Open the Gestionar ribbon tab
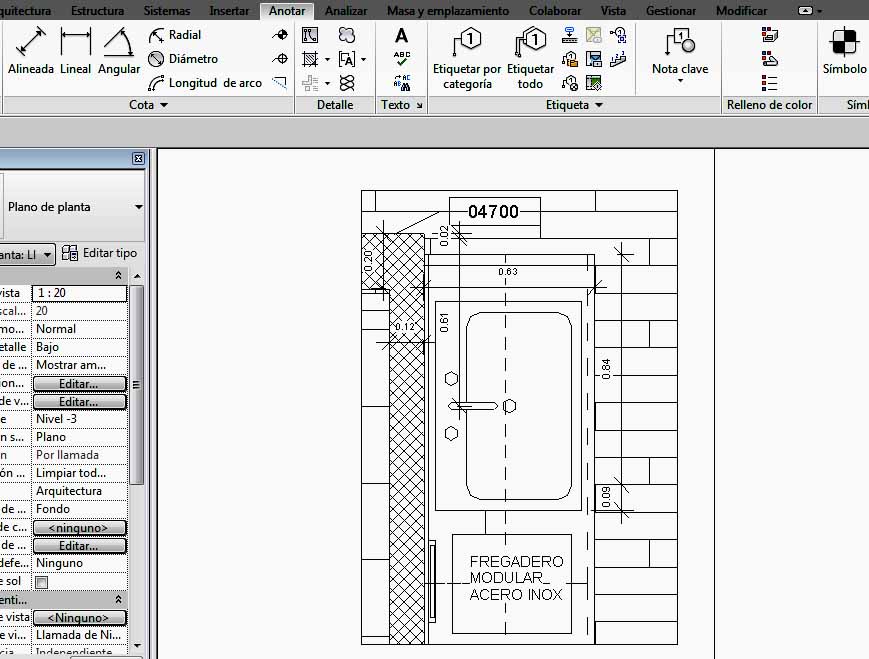This screenshot has height=659, width=869. (671, 11)
